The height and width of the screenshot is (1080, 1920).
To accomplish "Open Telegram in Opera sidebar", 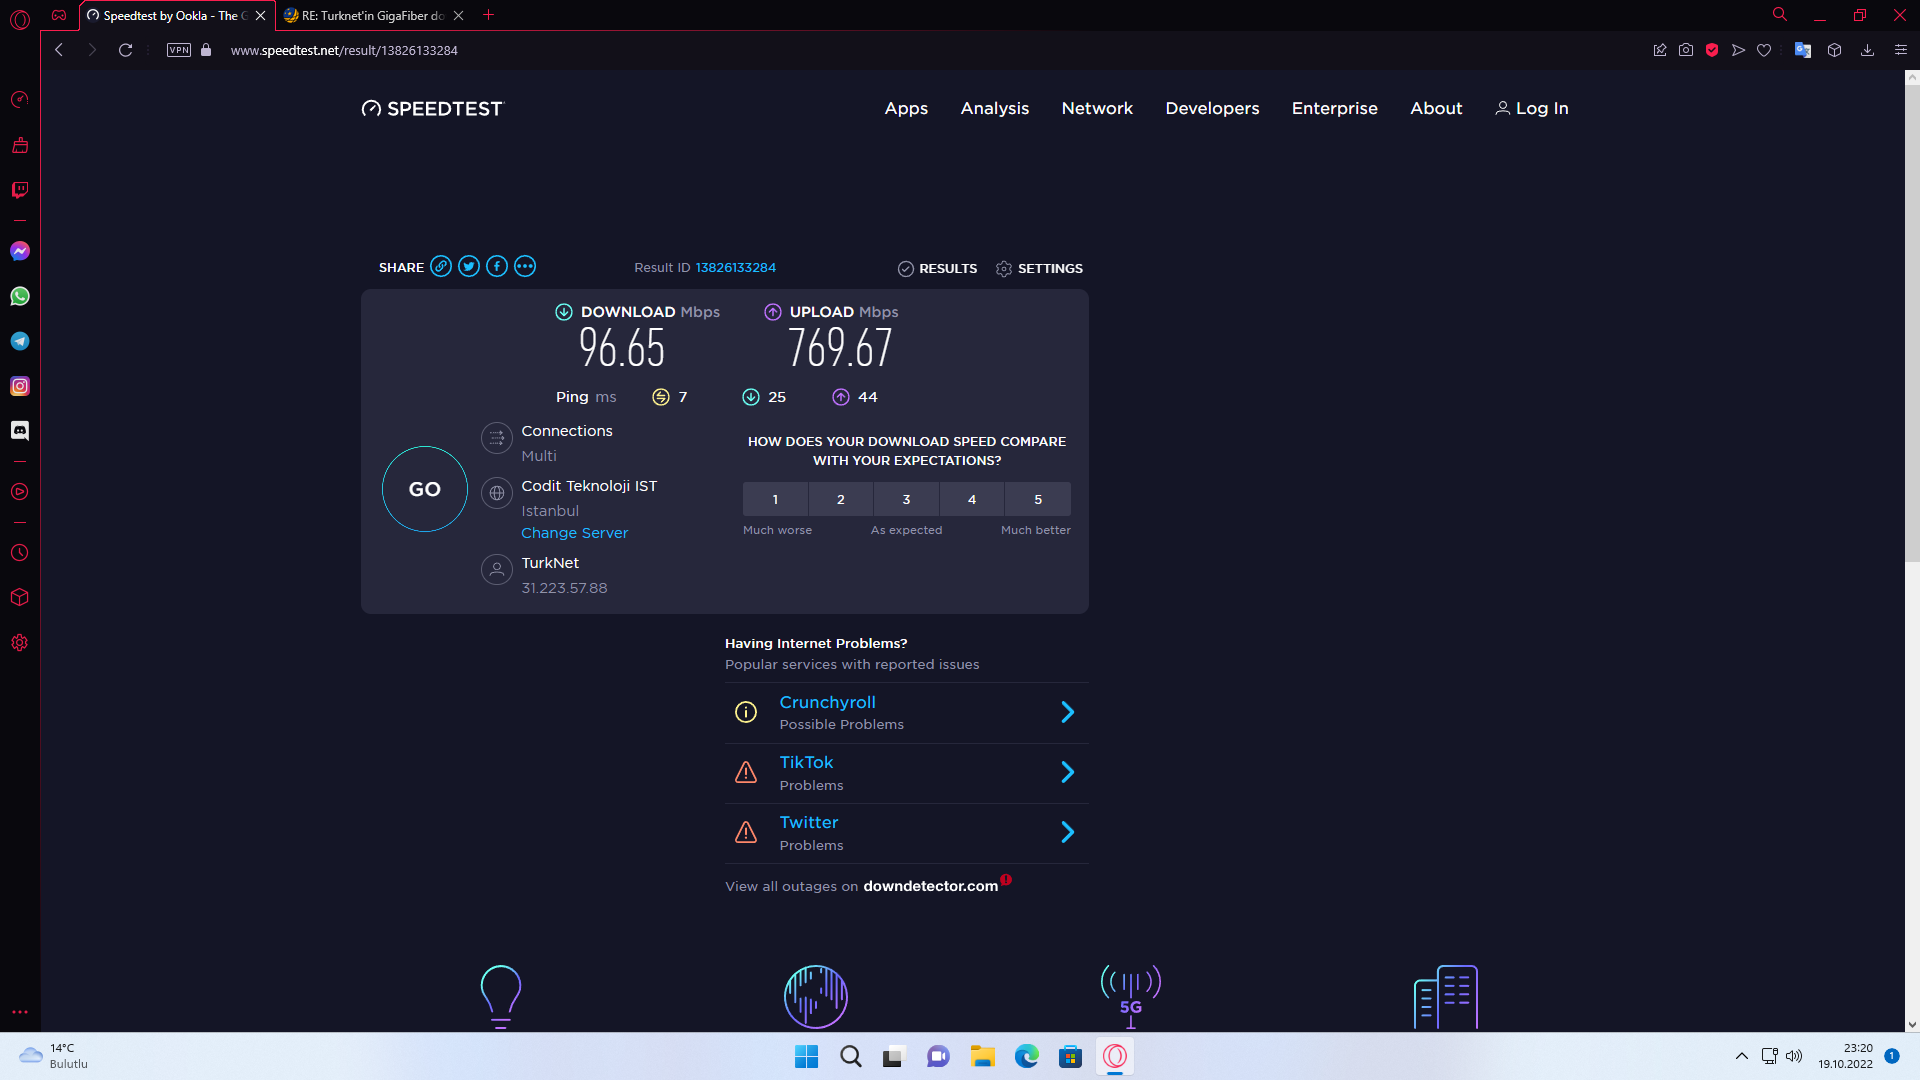I will (20, 341).
